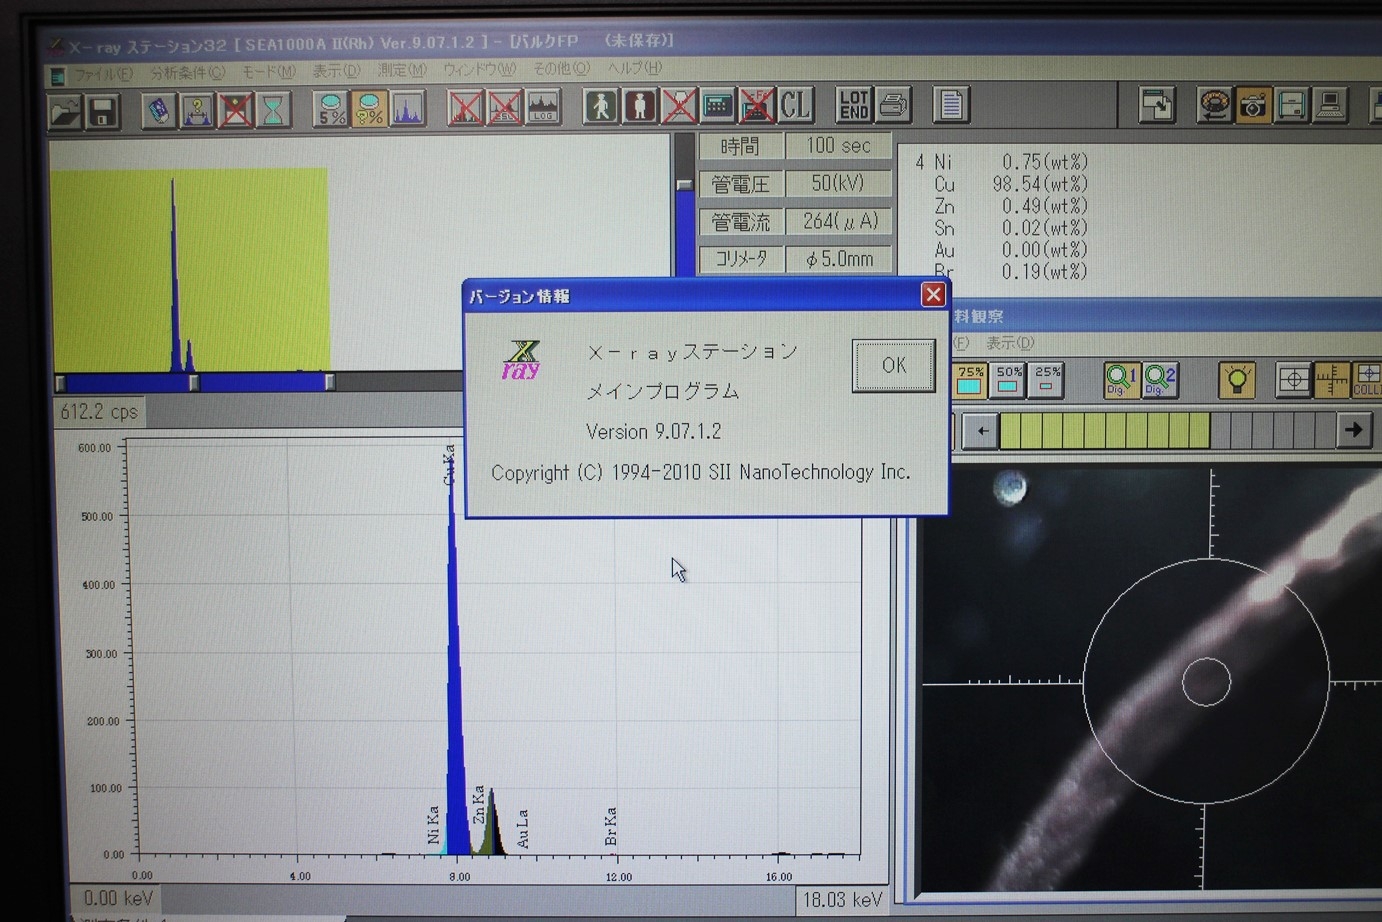The height and width of the screenshot is (922, 1382).
Task: Open the 測定(M) menu
Action: click(x=402, y=70)
